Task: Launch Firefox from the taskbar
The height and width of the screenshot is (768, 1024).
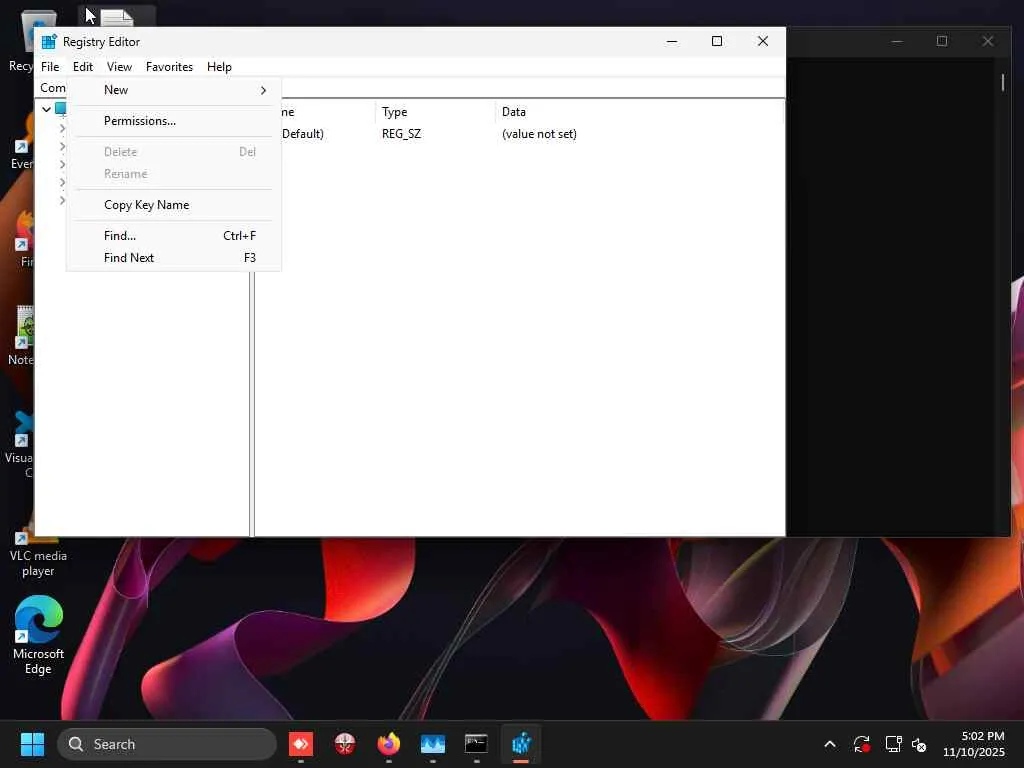Action: click(389, 744)
